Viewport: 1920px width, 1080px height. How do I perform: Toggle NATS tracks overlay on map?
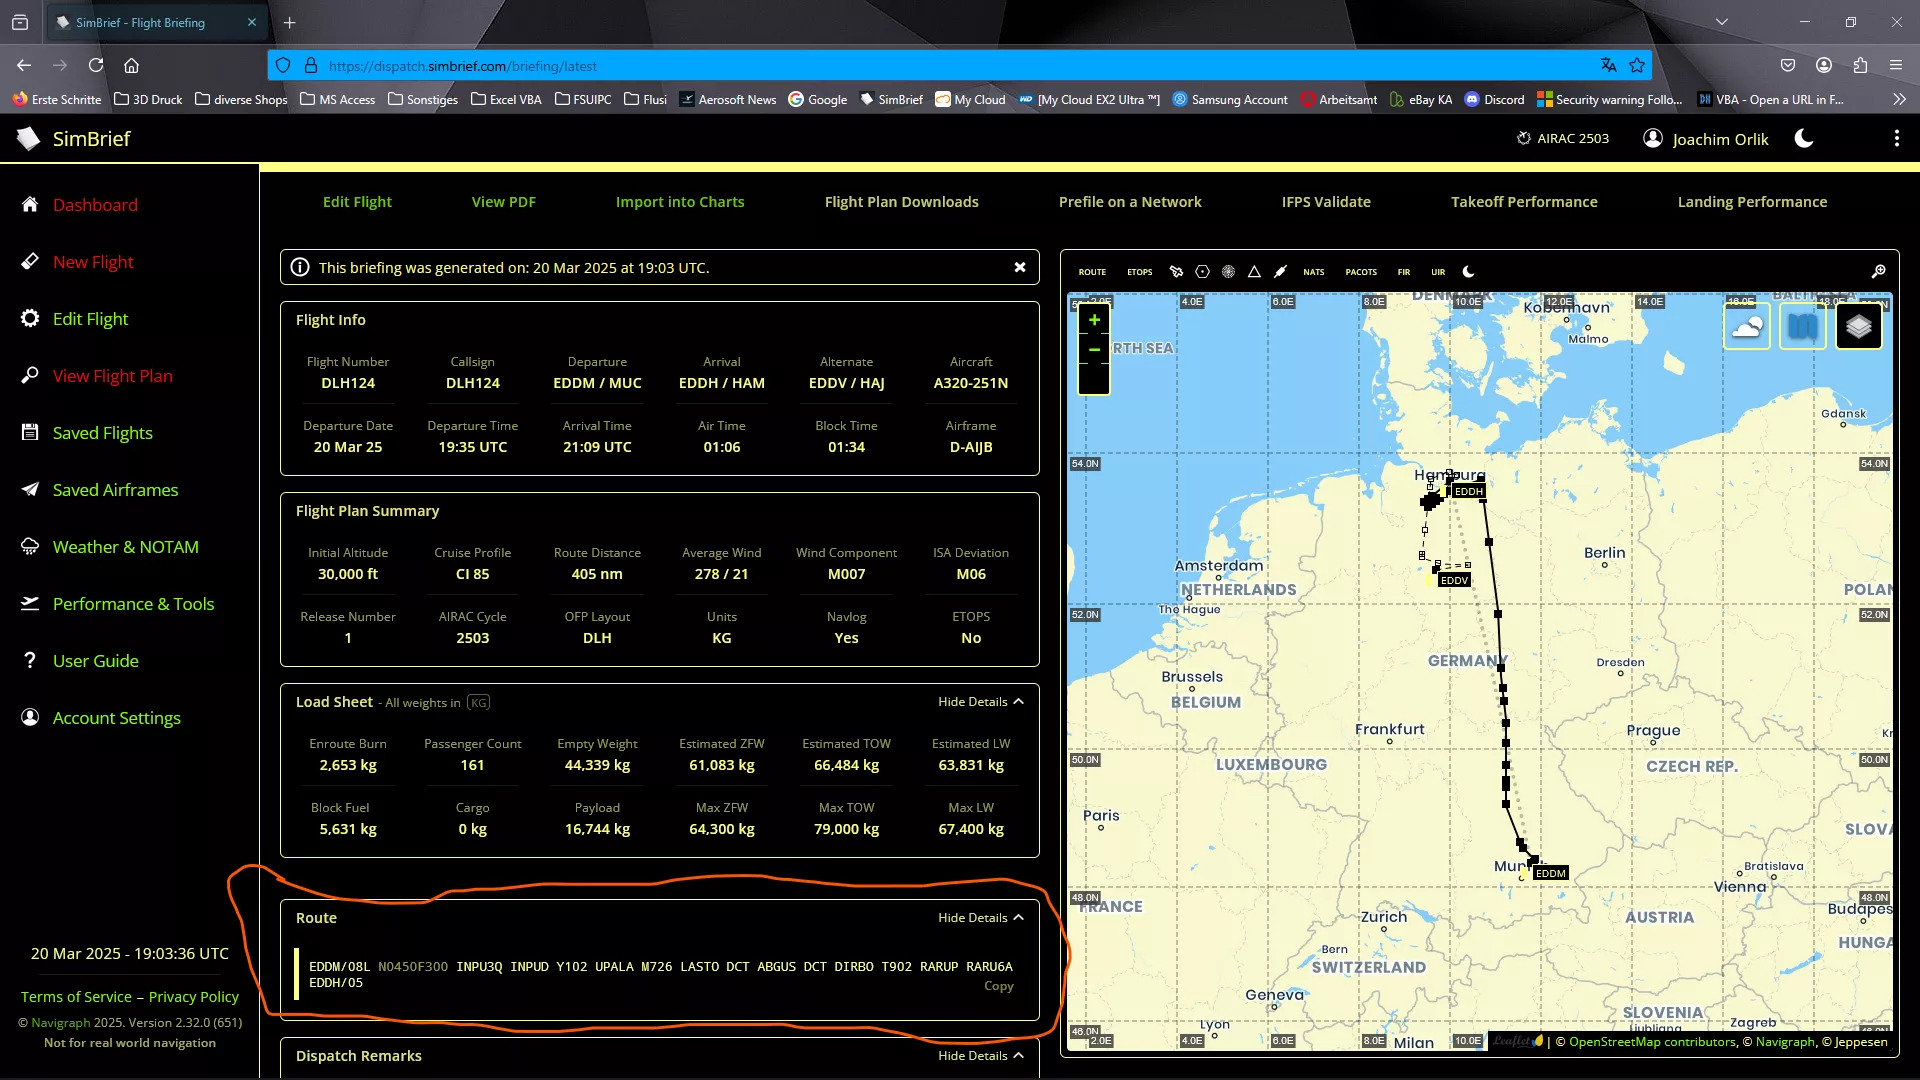click(1313, 272)
